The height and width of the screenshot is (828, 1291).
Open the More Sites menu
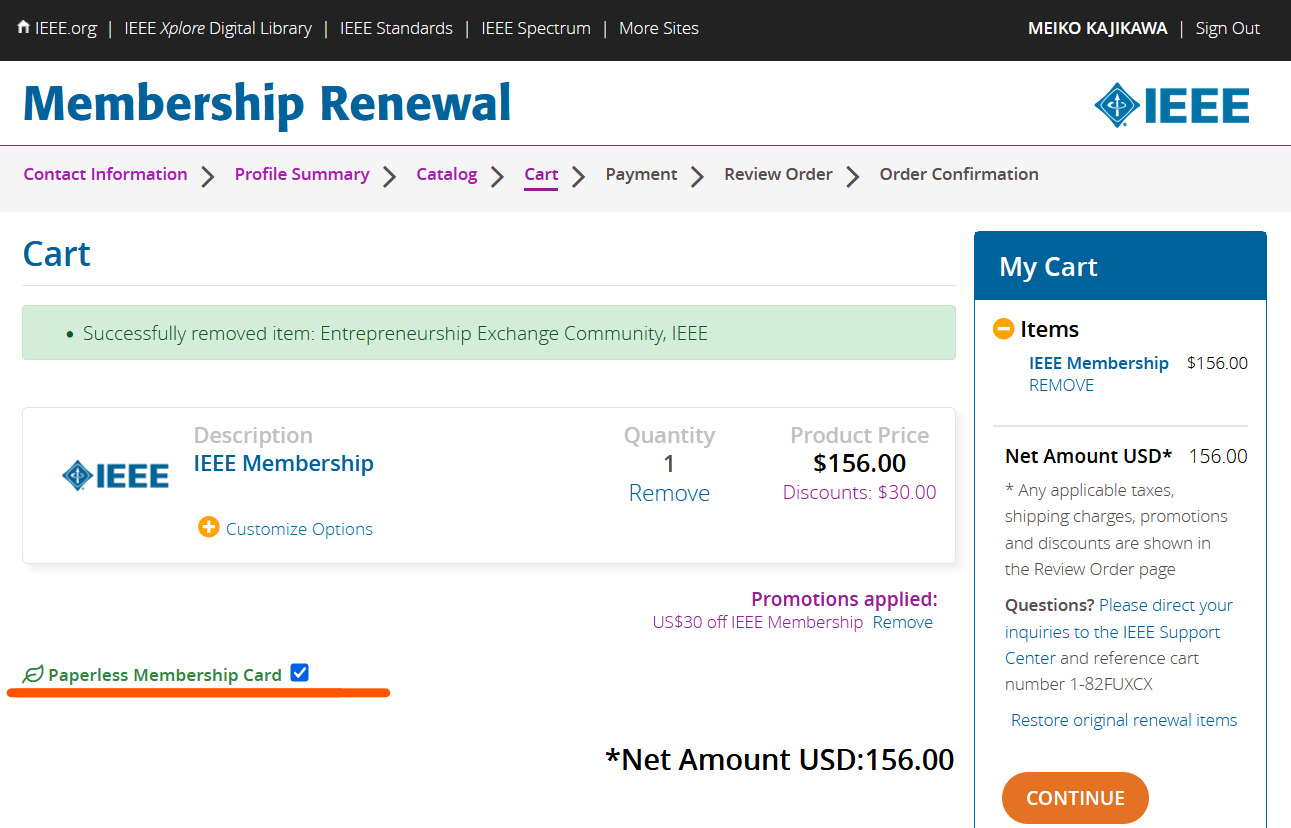click(x=659, y=28)
